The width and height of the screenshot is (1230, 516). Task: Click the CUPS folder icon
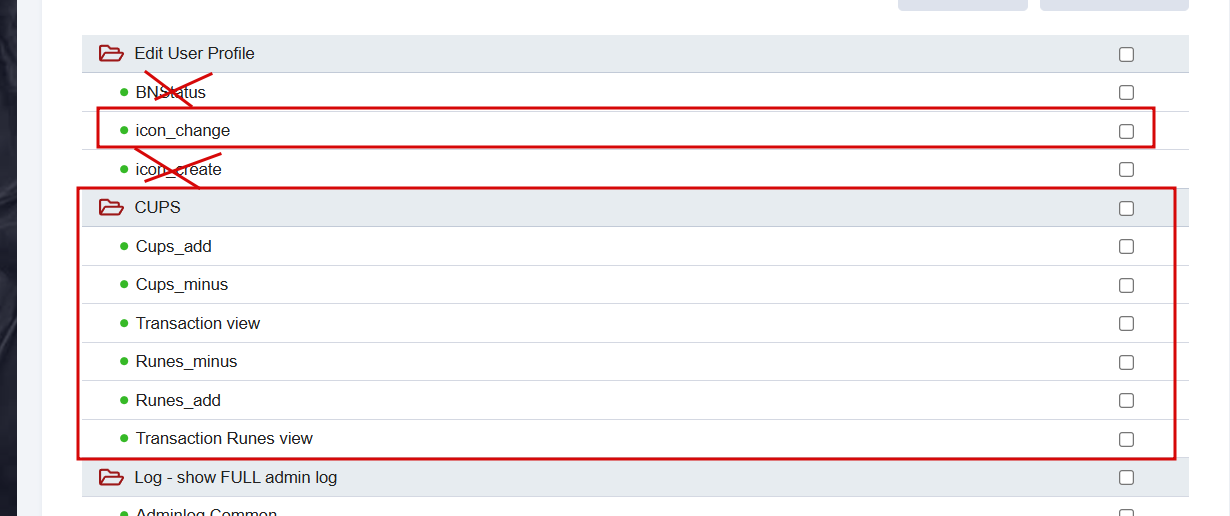click(111, 208)
